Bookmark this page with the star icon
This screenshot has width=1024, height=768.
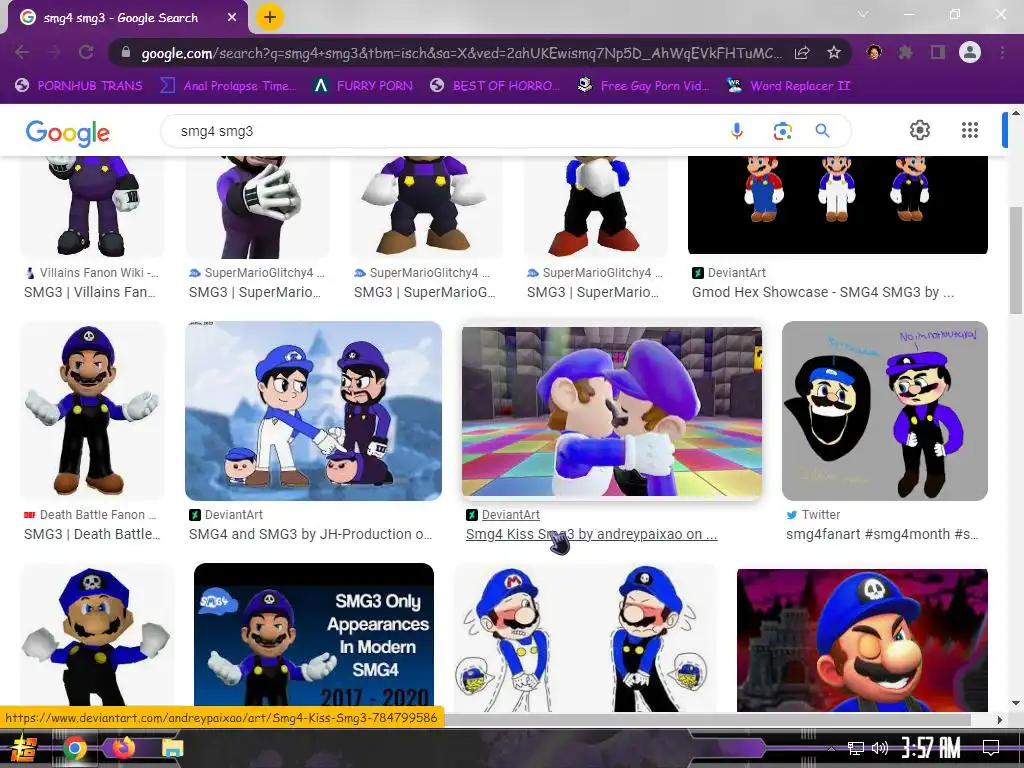point(834,52)
